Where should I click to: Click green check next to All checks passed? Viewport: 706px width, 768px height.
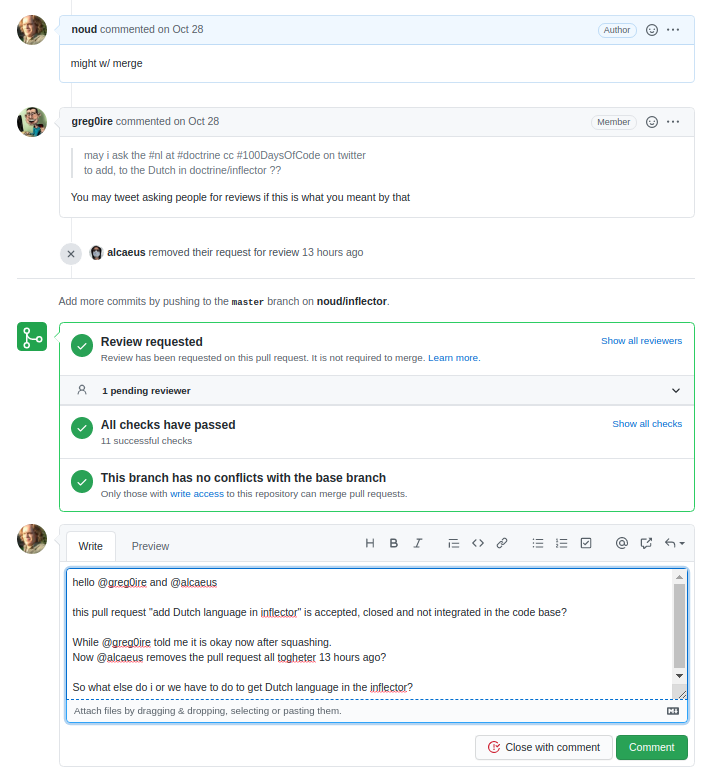coord(82,429)
